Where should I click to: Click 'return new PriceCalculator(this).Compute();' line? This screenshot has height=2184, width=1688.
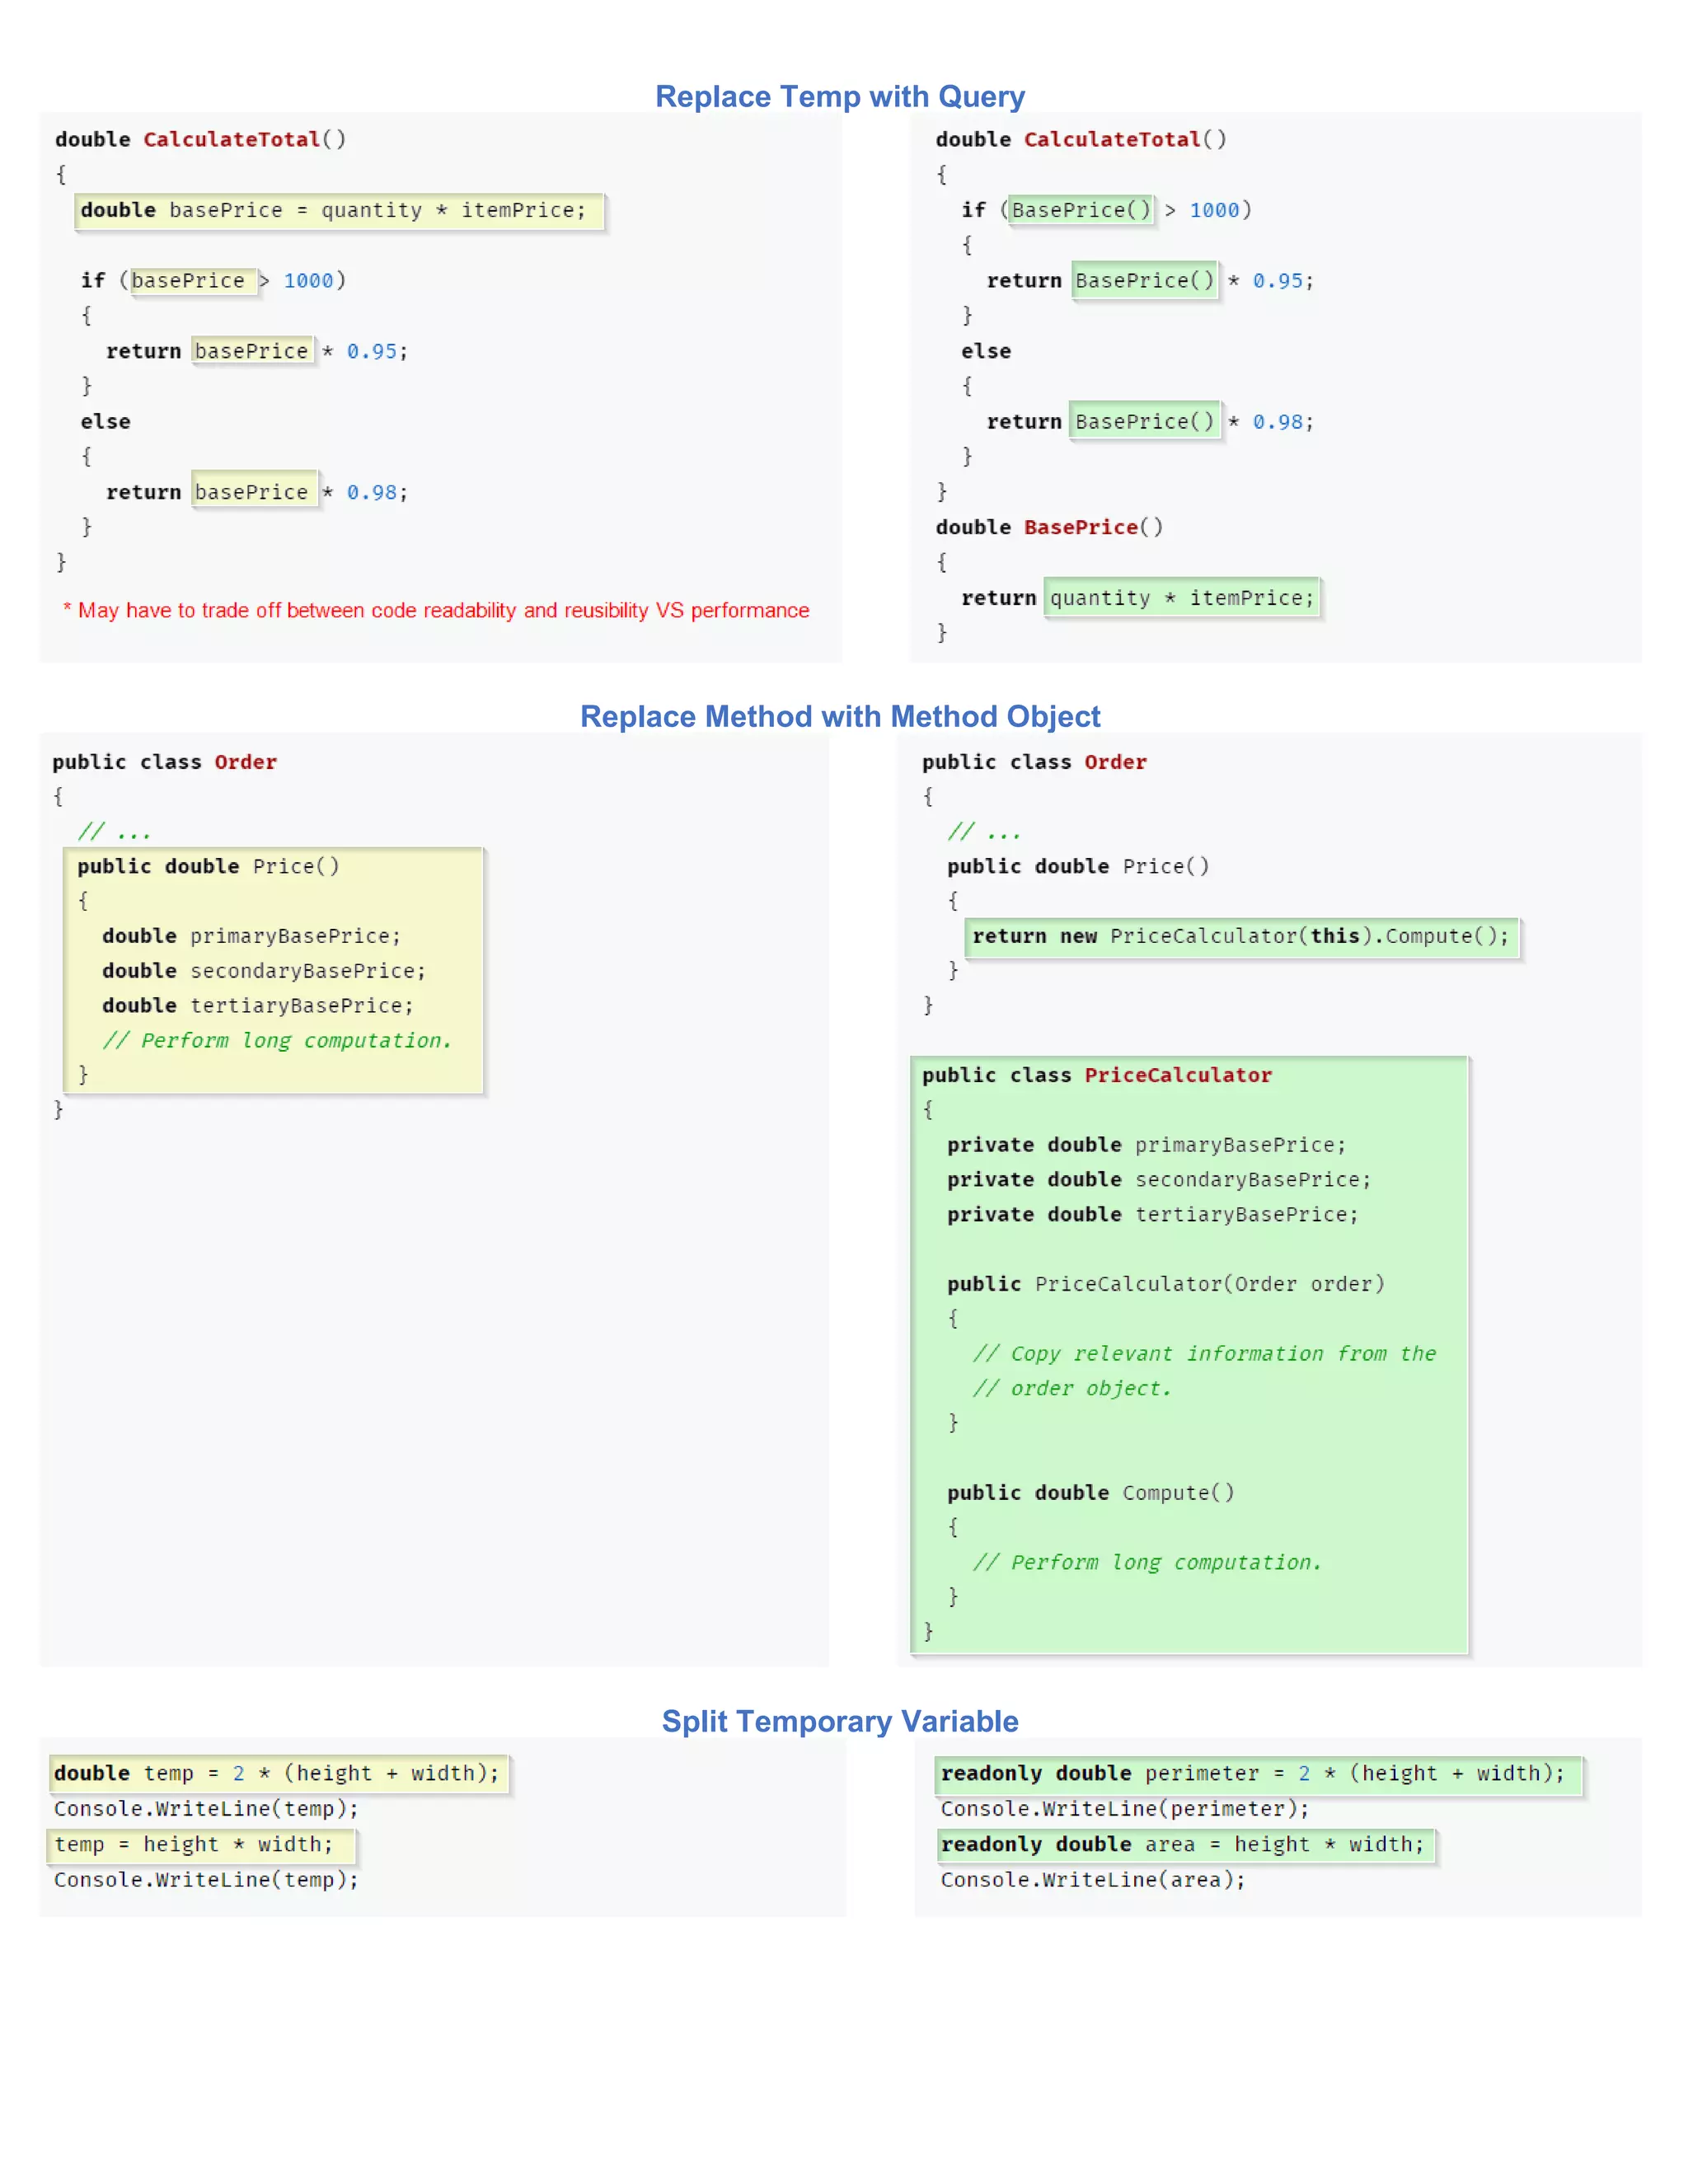[x=1242, y=937]
